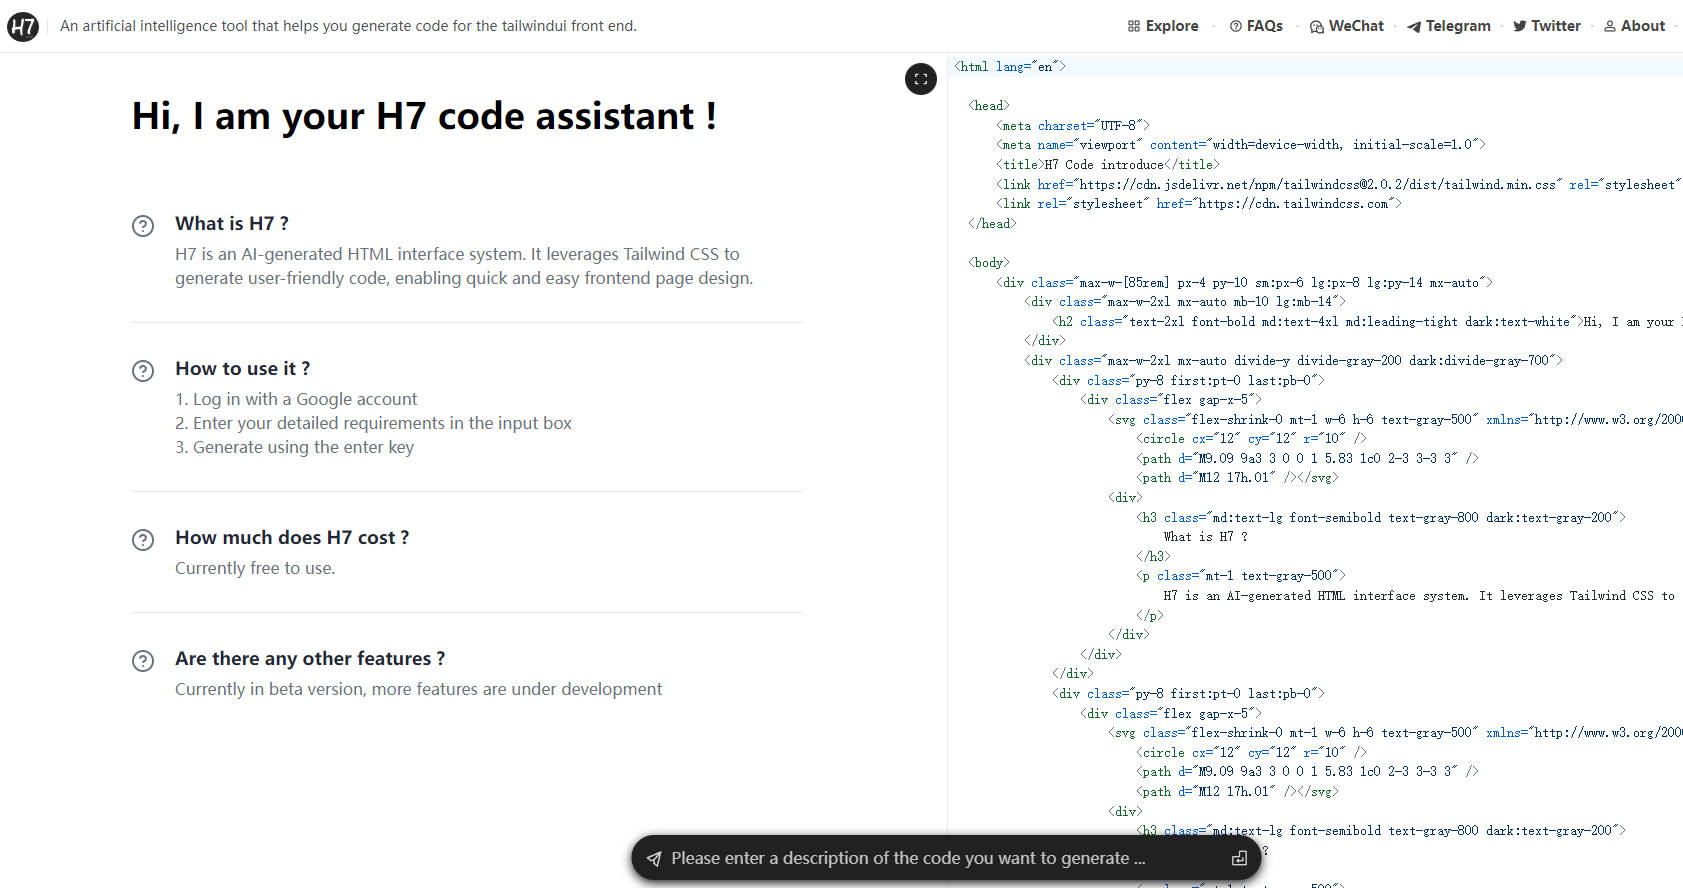1683x888 pixels.
Task: Click the meta viewport code line
Action: pos(1240,145)
